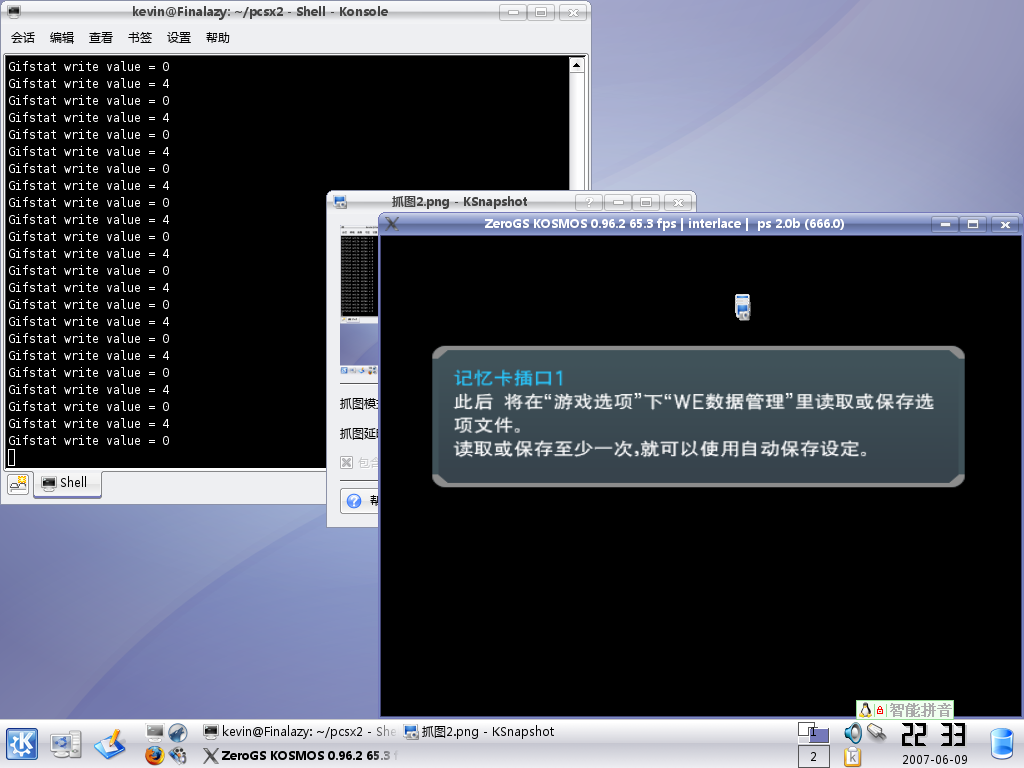Open the 会话 menu in Konsole
The width and height of the screenshot is (1024, 768).
coord(23,38)
